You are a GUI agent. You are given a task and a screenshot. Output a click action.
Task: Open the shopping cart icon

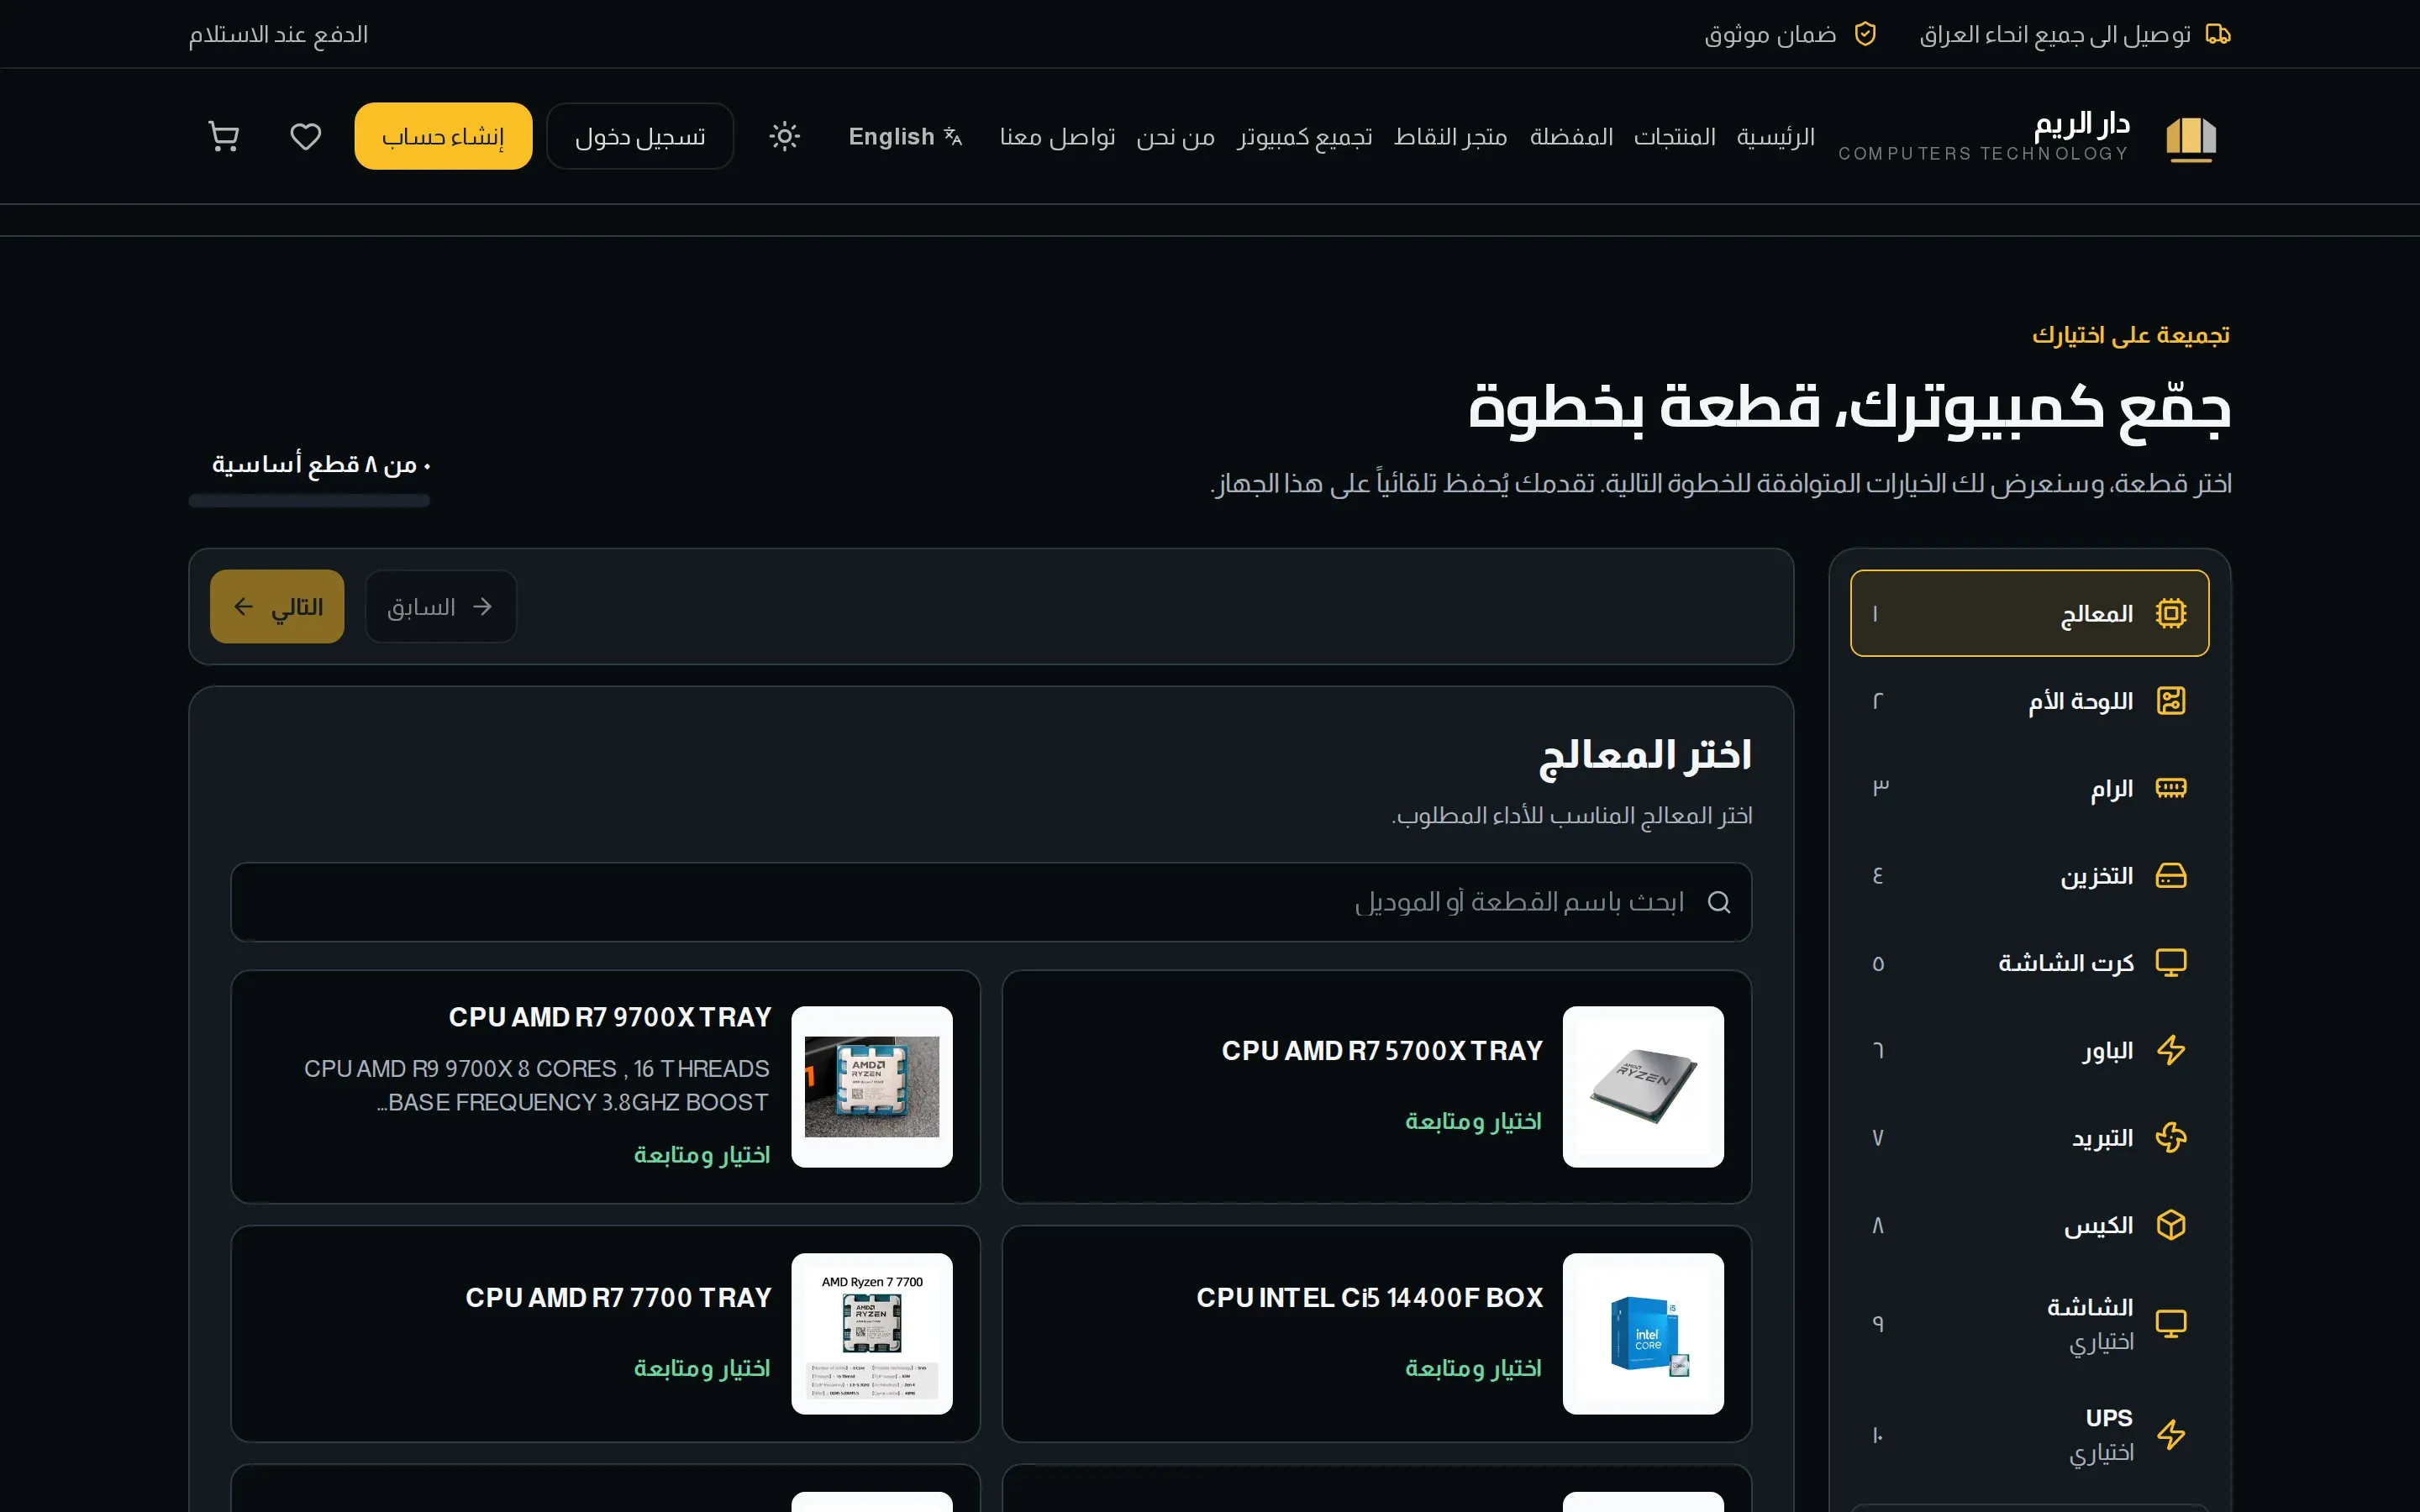pyautogui.click(x=223, y=136)
